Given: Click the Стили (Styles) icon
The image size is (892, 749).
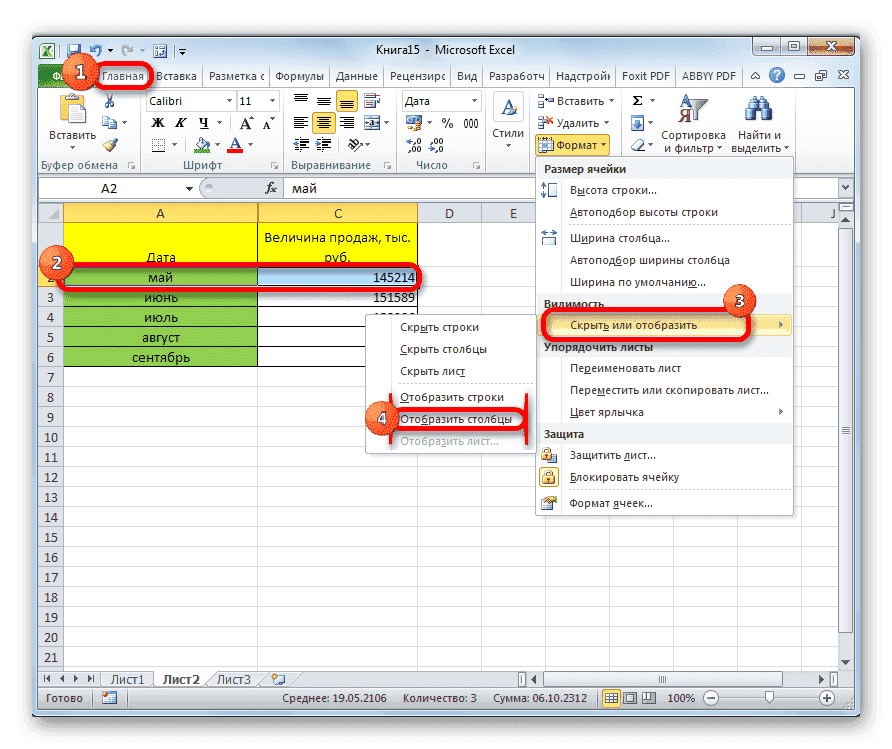Looking at the screenshot, I should (508, 108).
